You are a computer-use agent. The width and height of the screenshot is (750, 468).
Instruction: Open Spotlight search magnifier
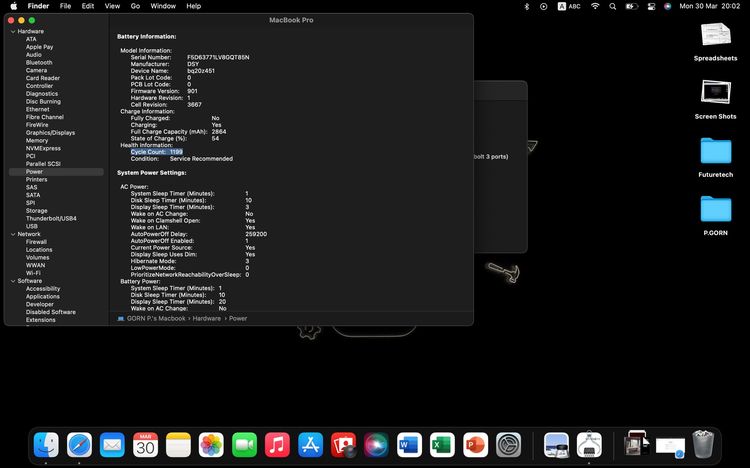coord(613,6)
